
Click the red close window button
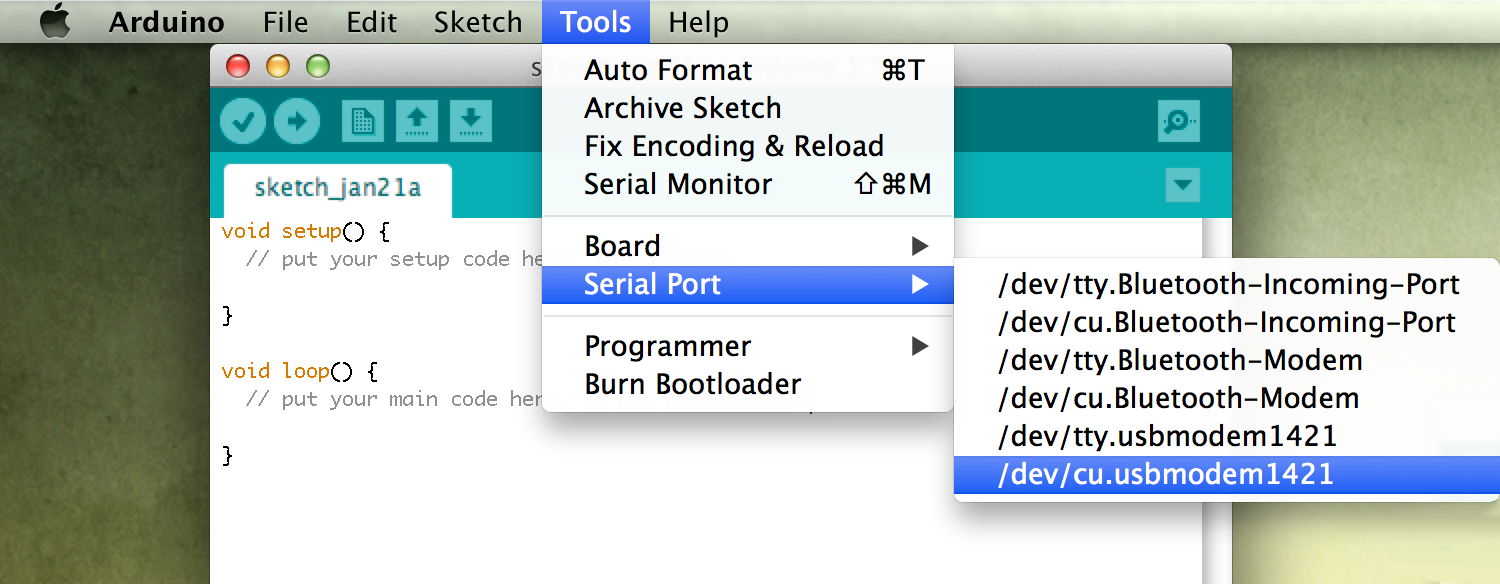click(x=238, y=67)
